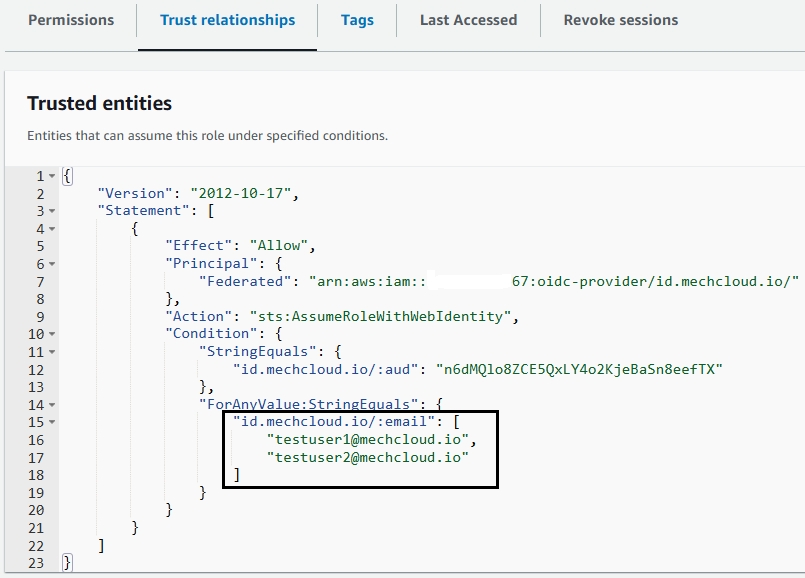
Task: Collapse the Principal block fold arrow
Action: [51, 265]
